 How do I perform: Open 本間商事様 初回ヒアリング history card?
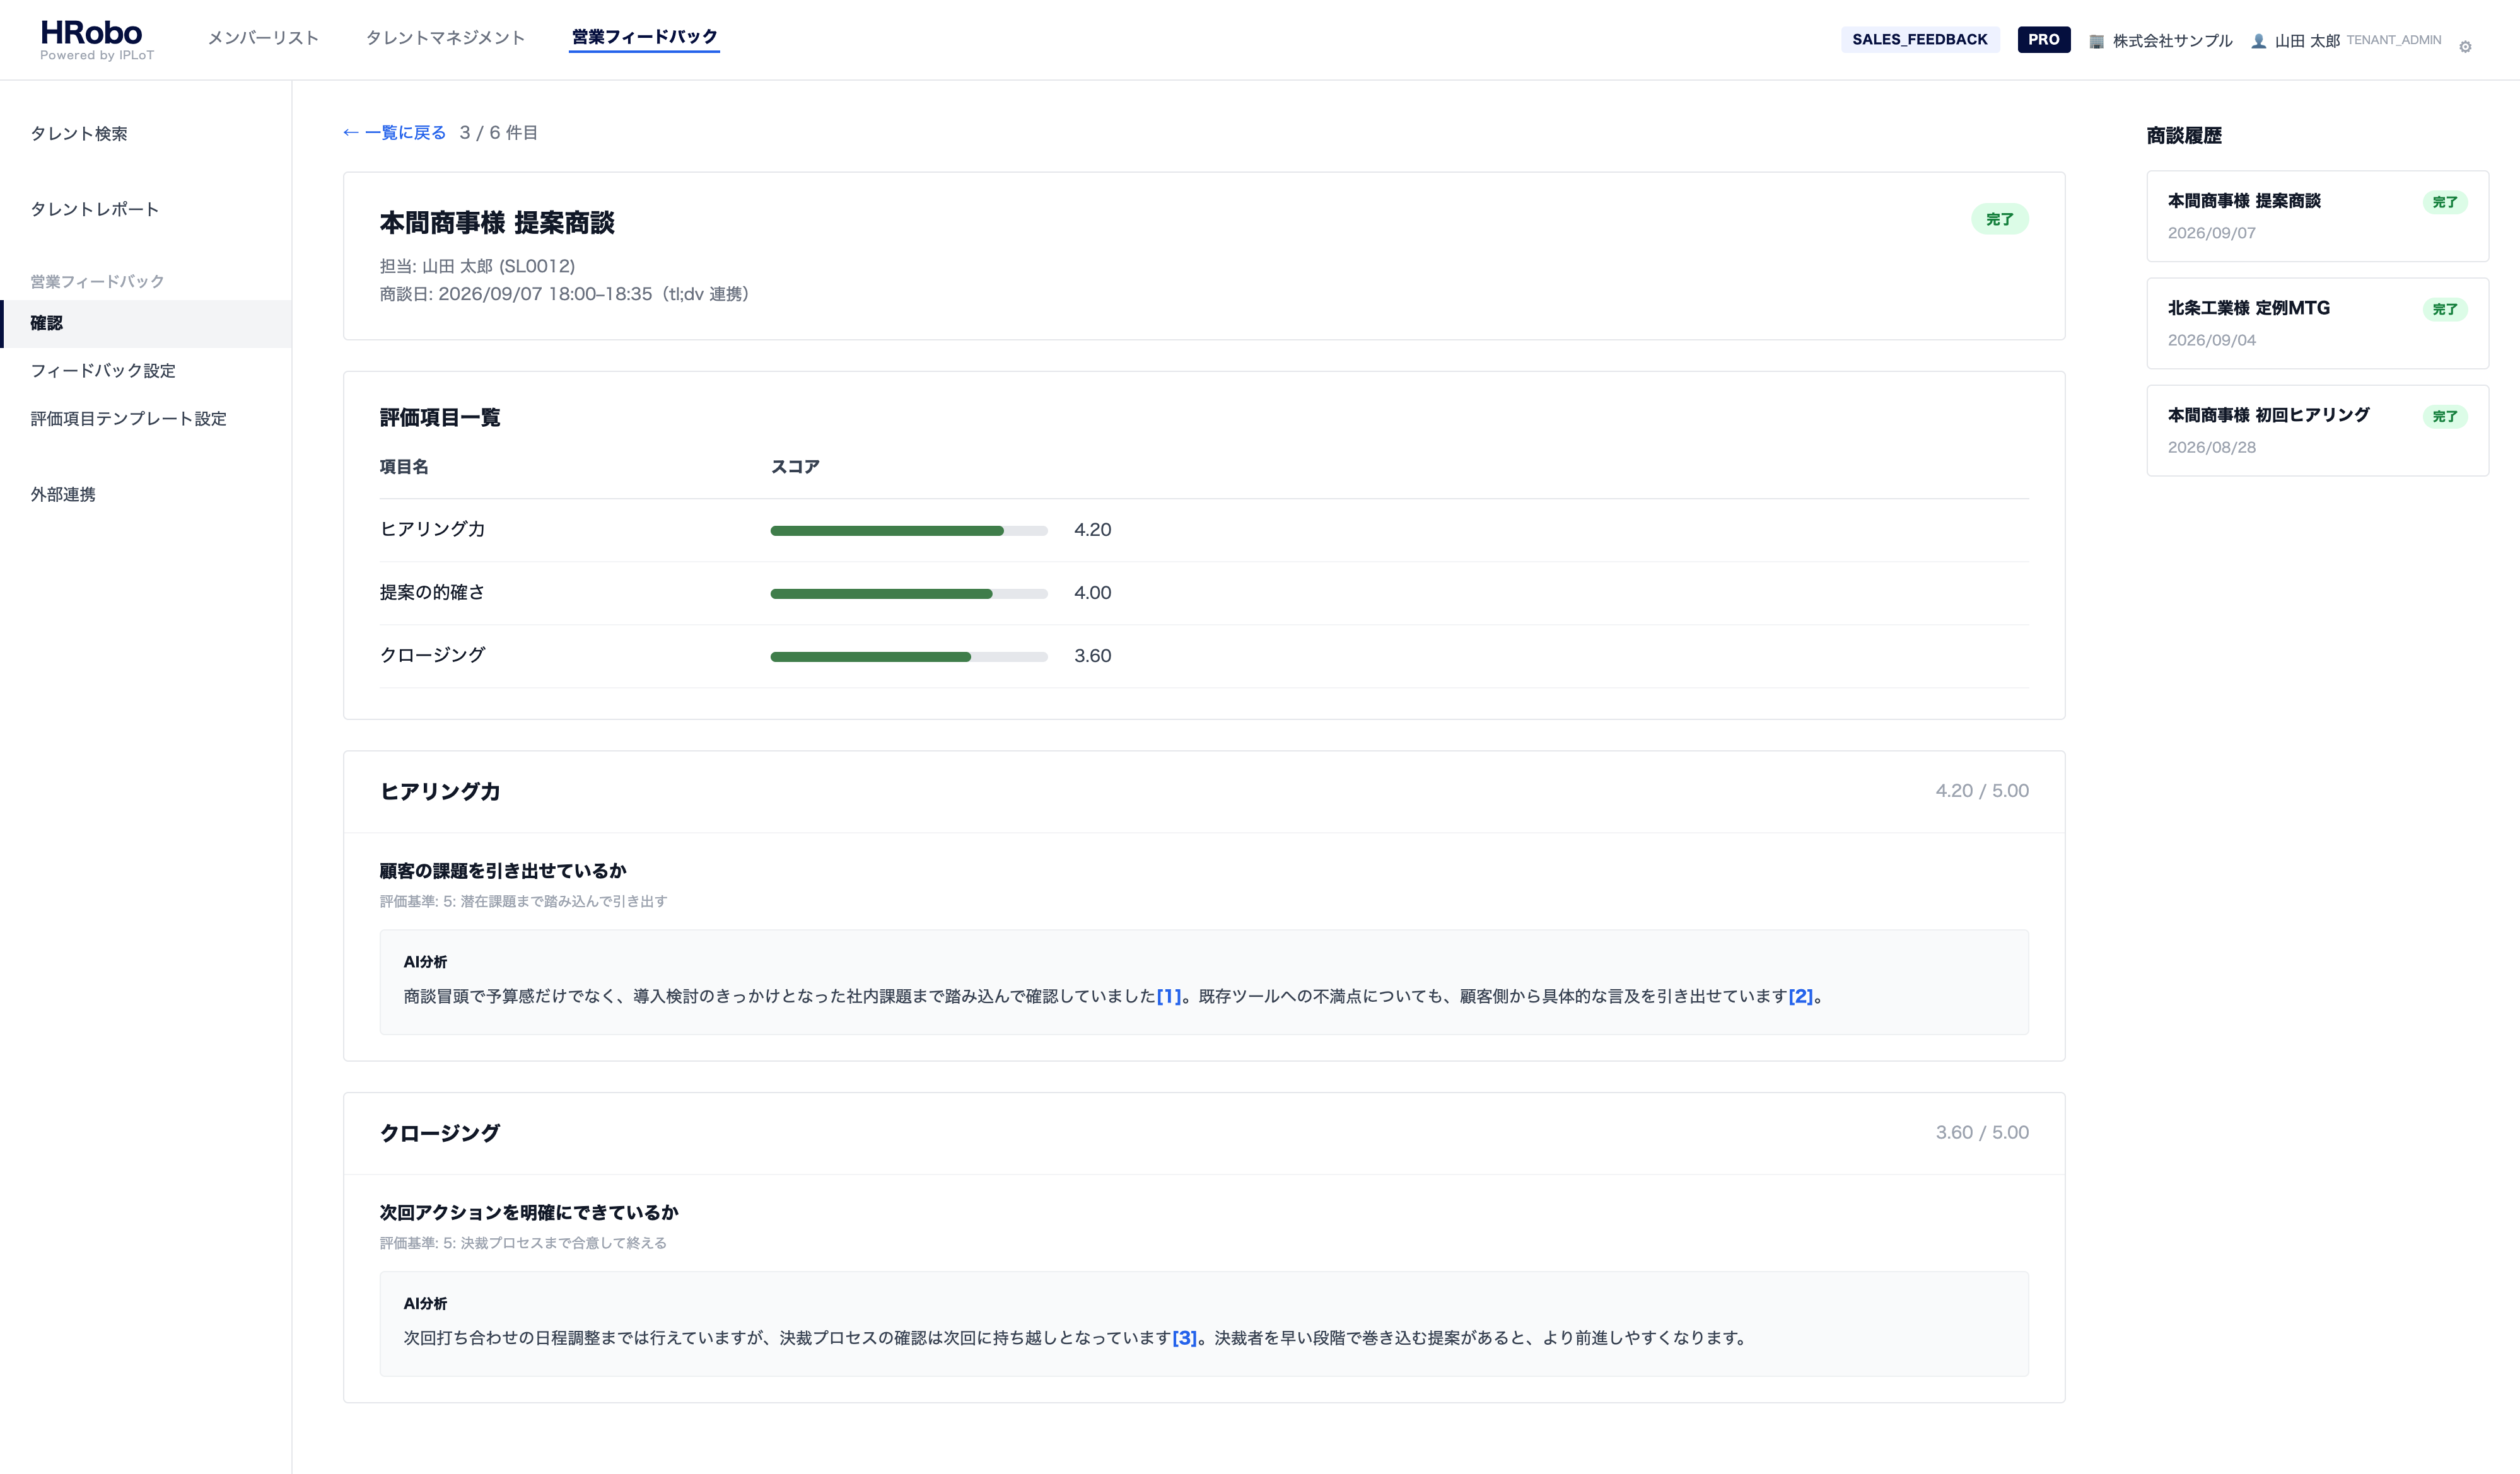[x=2317, y=430]
